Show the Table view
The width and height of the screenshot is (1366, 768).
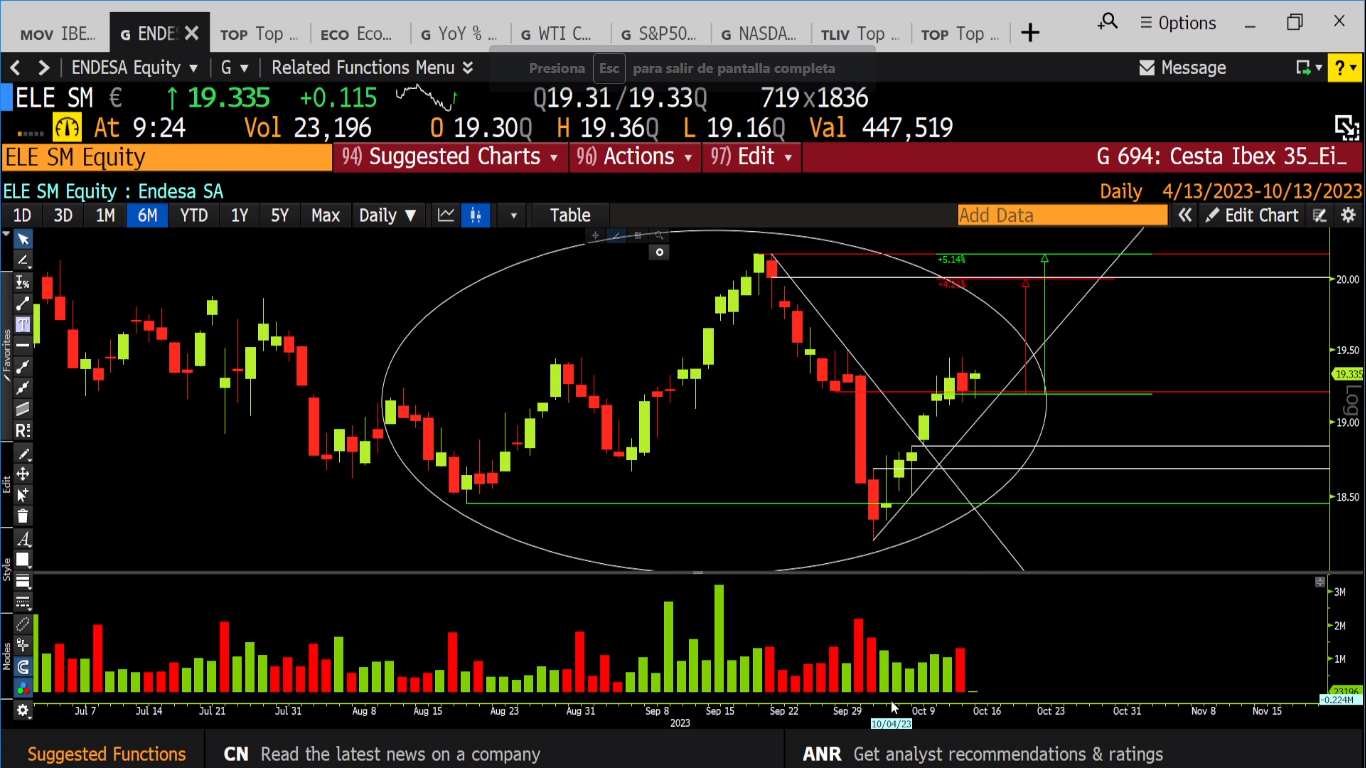(570, 215)
